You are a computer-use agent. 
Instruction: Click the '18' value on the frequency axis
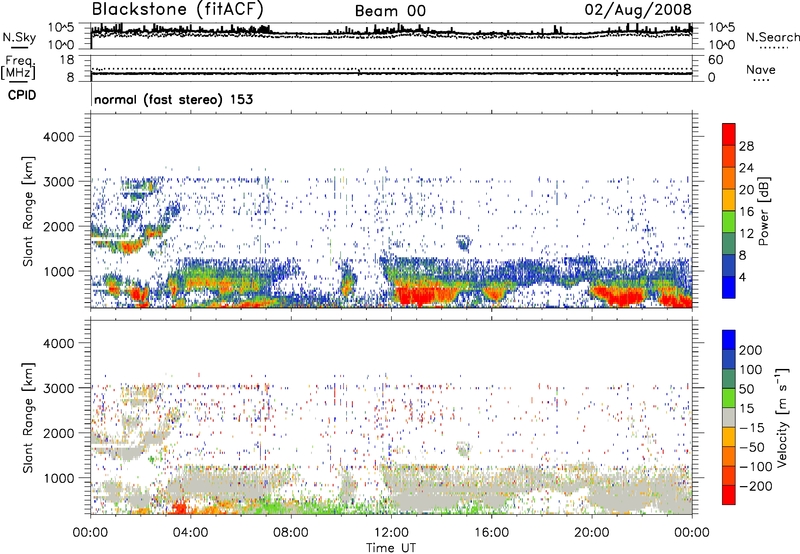pyautogui.click(x=67, y=59)
